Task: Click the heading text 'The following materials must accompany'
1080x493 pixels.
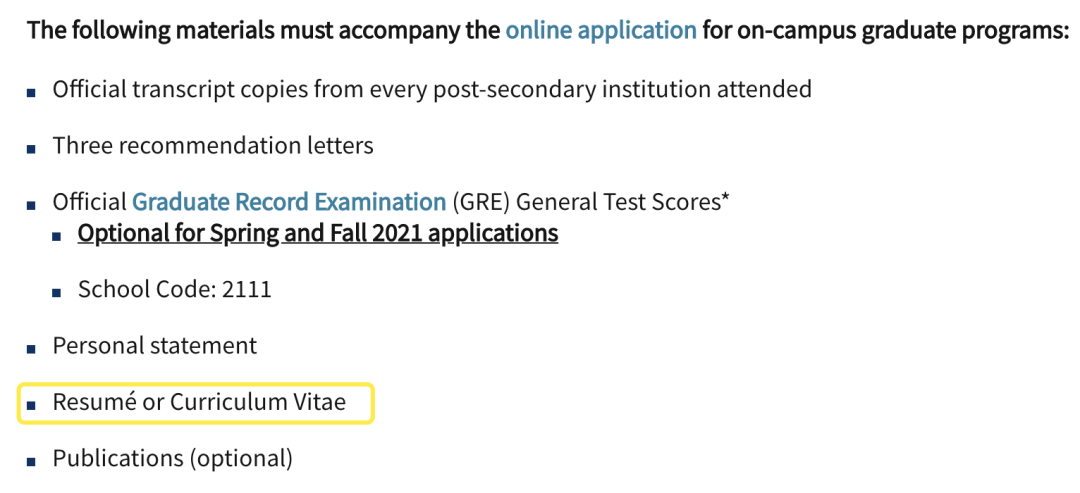Action: point(262,31)
